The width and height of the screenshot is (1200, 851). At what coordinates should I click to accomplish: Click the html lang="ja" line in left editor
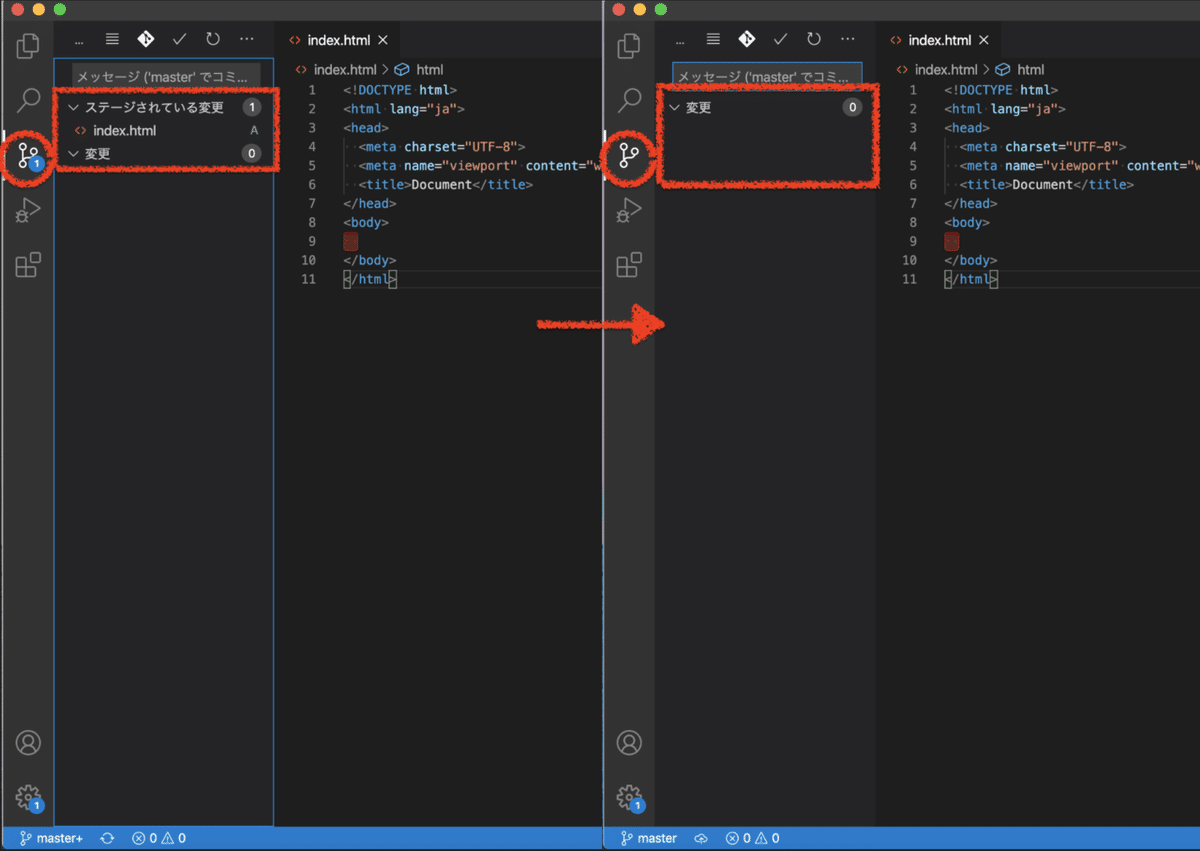tap(404, 109)
